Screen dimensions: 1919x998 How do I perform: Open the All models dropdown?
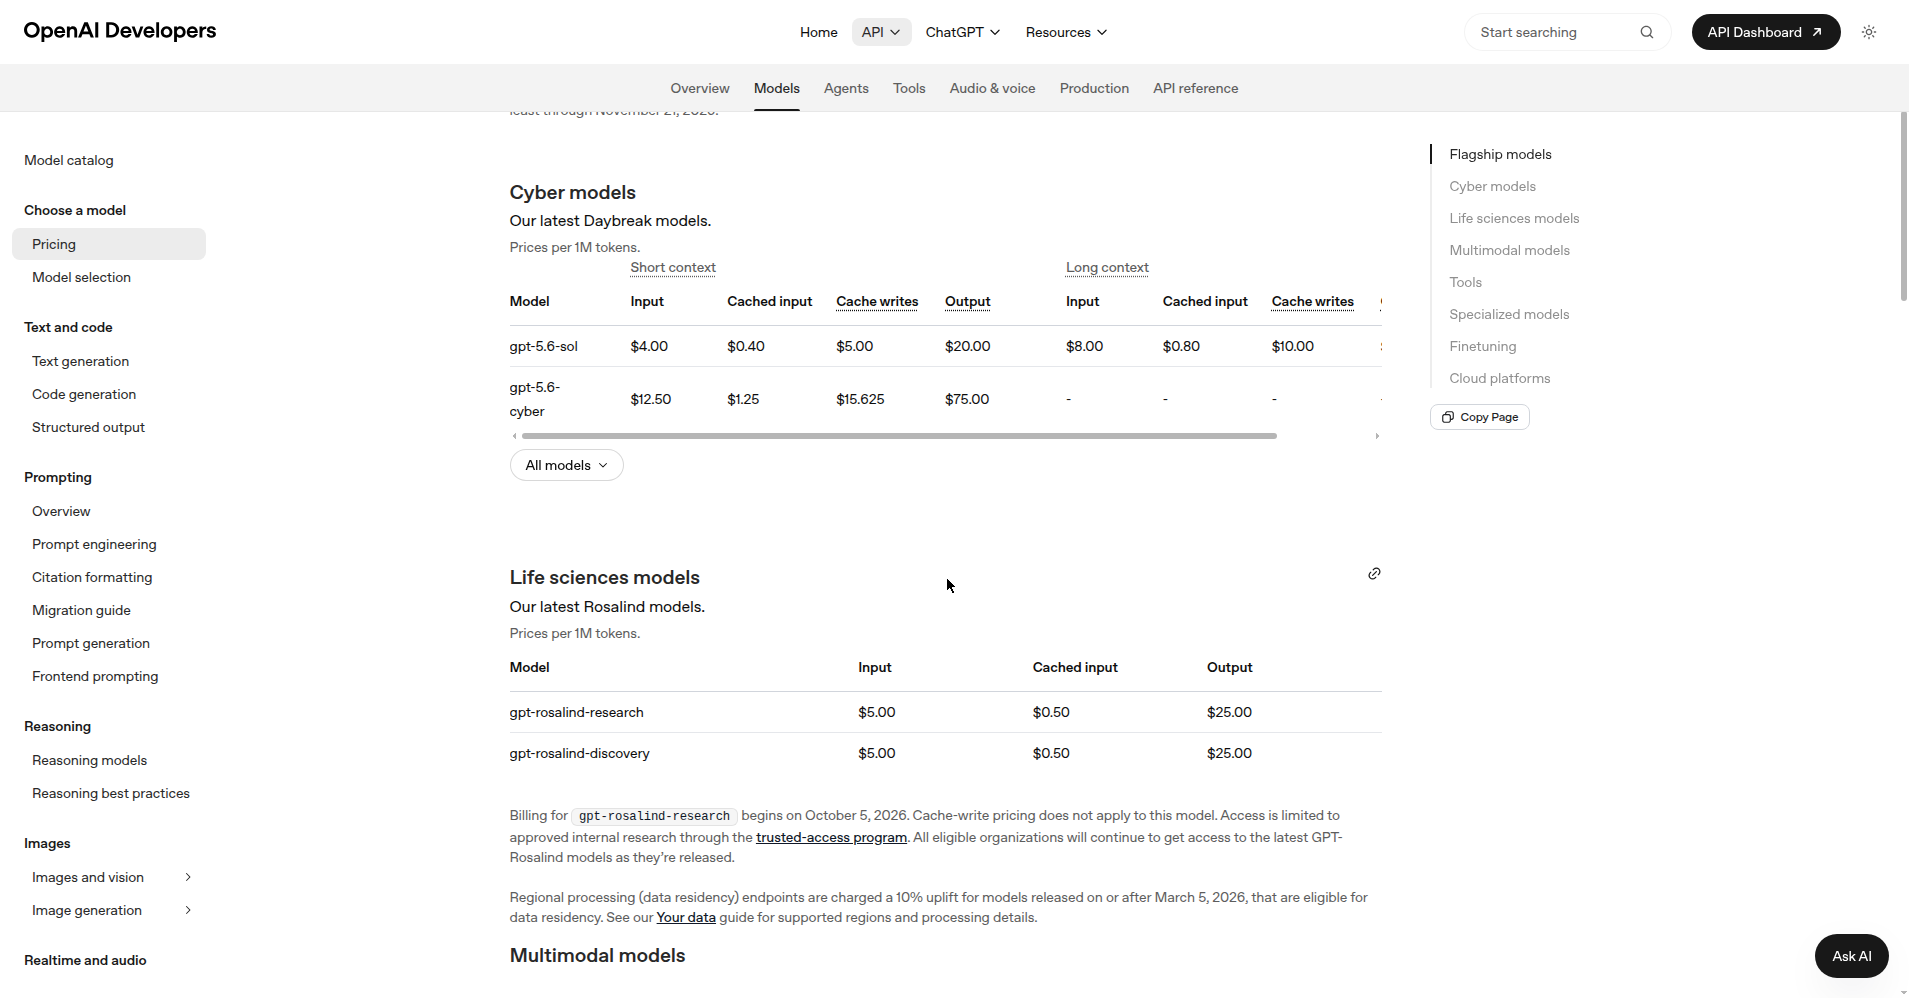pyautogui.click(x=566, y=465)
